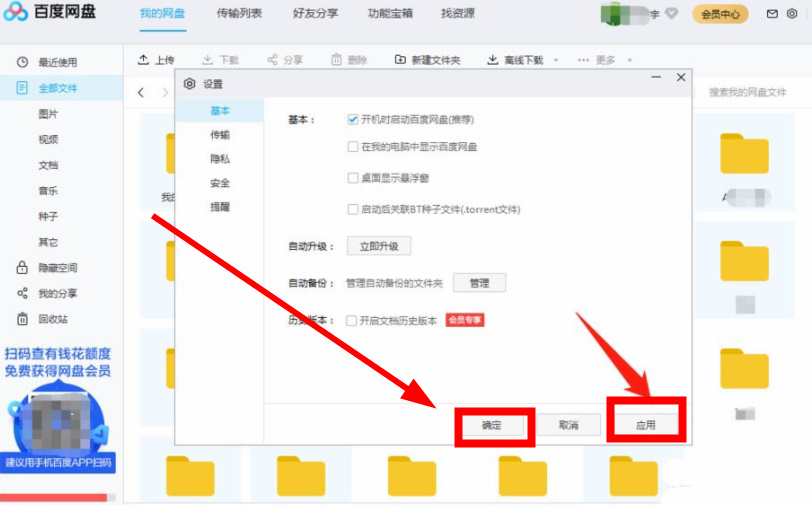Click the upload arrow icon
The height and width of the screenshot is (505, 812).
pyautogui.click(x=143, y=60)
